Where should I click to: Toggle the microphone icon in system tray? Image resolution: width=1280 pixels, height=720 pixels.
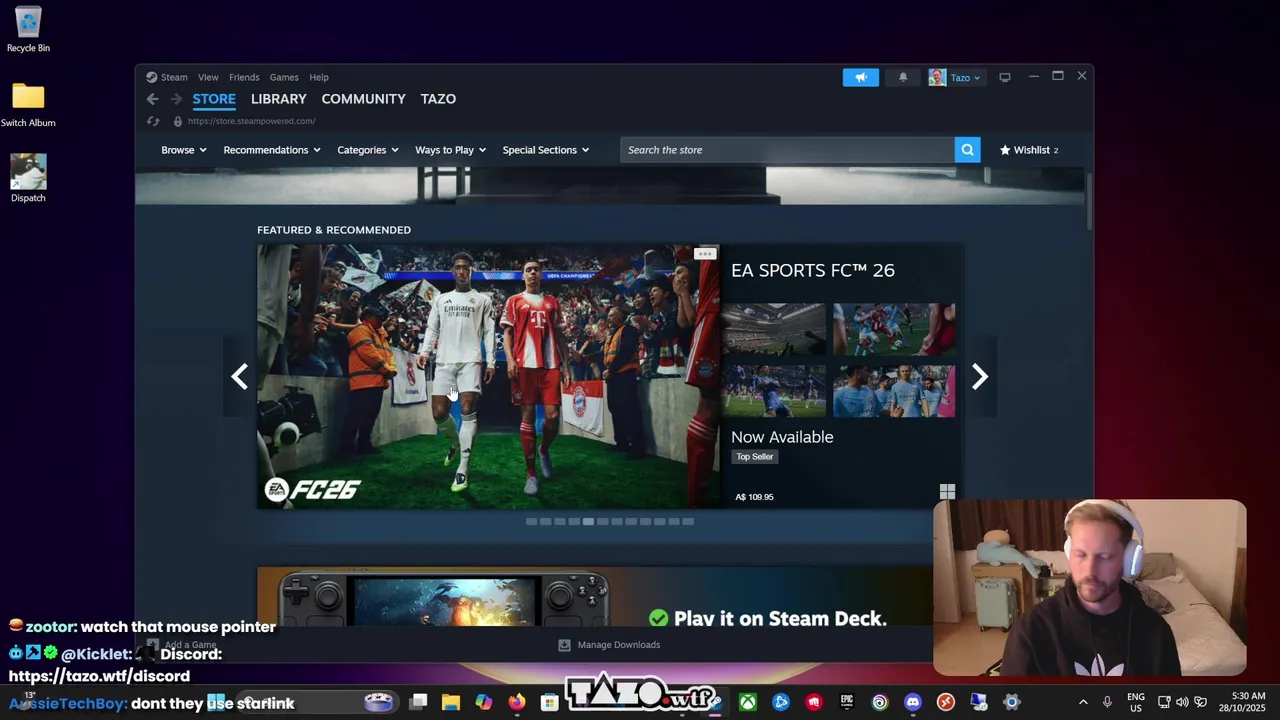tap(1107, 702)
